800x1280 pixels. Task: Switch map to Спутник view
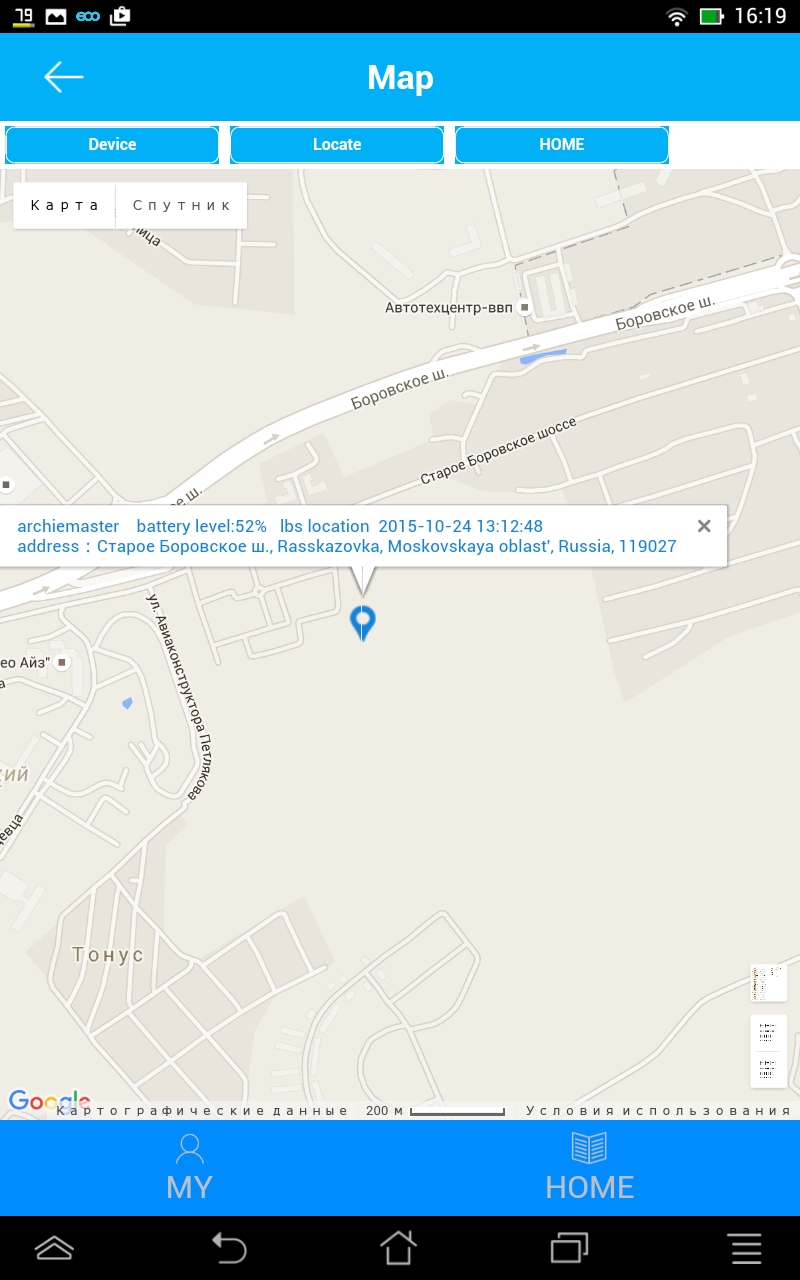click(182, 205)
